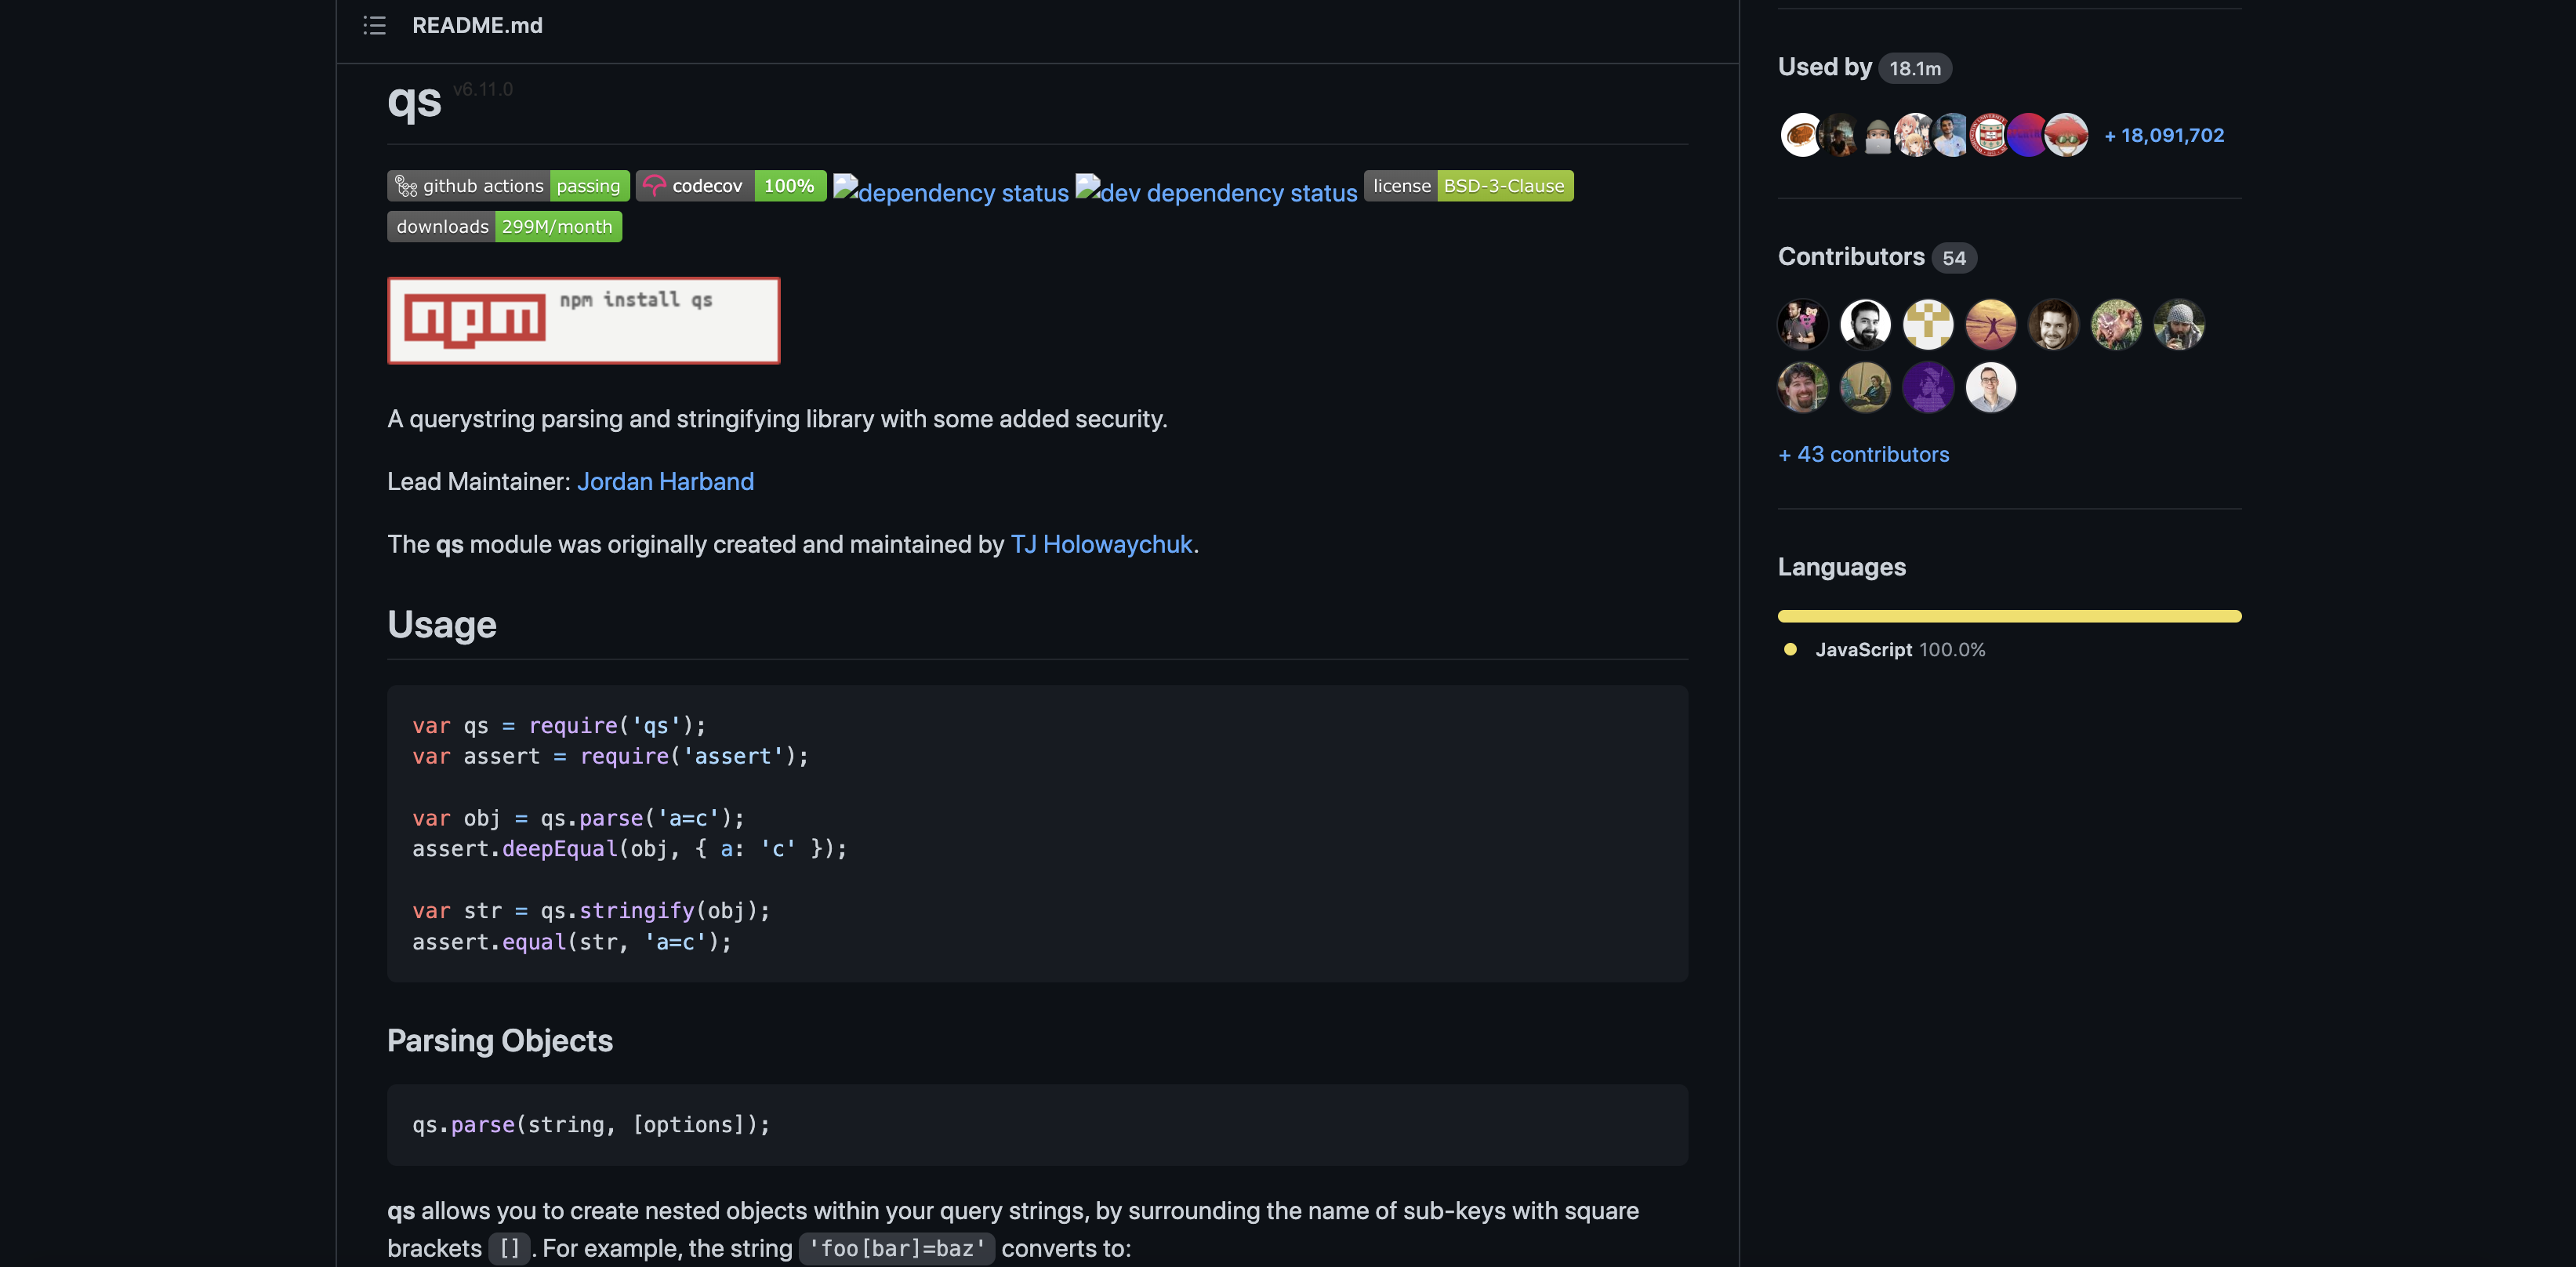This screenshot has width=2576, height=1267.
Task: Select the last contributor avatar in second row
Action: pyautogui.click(x=1991, y=387)
